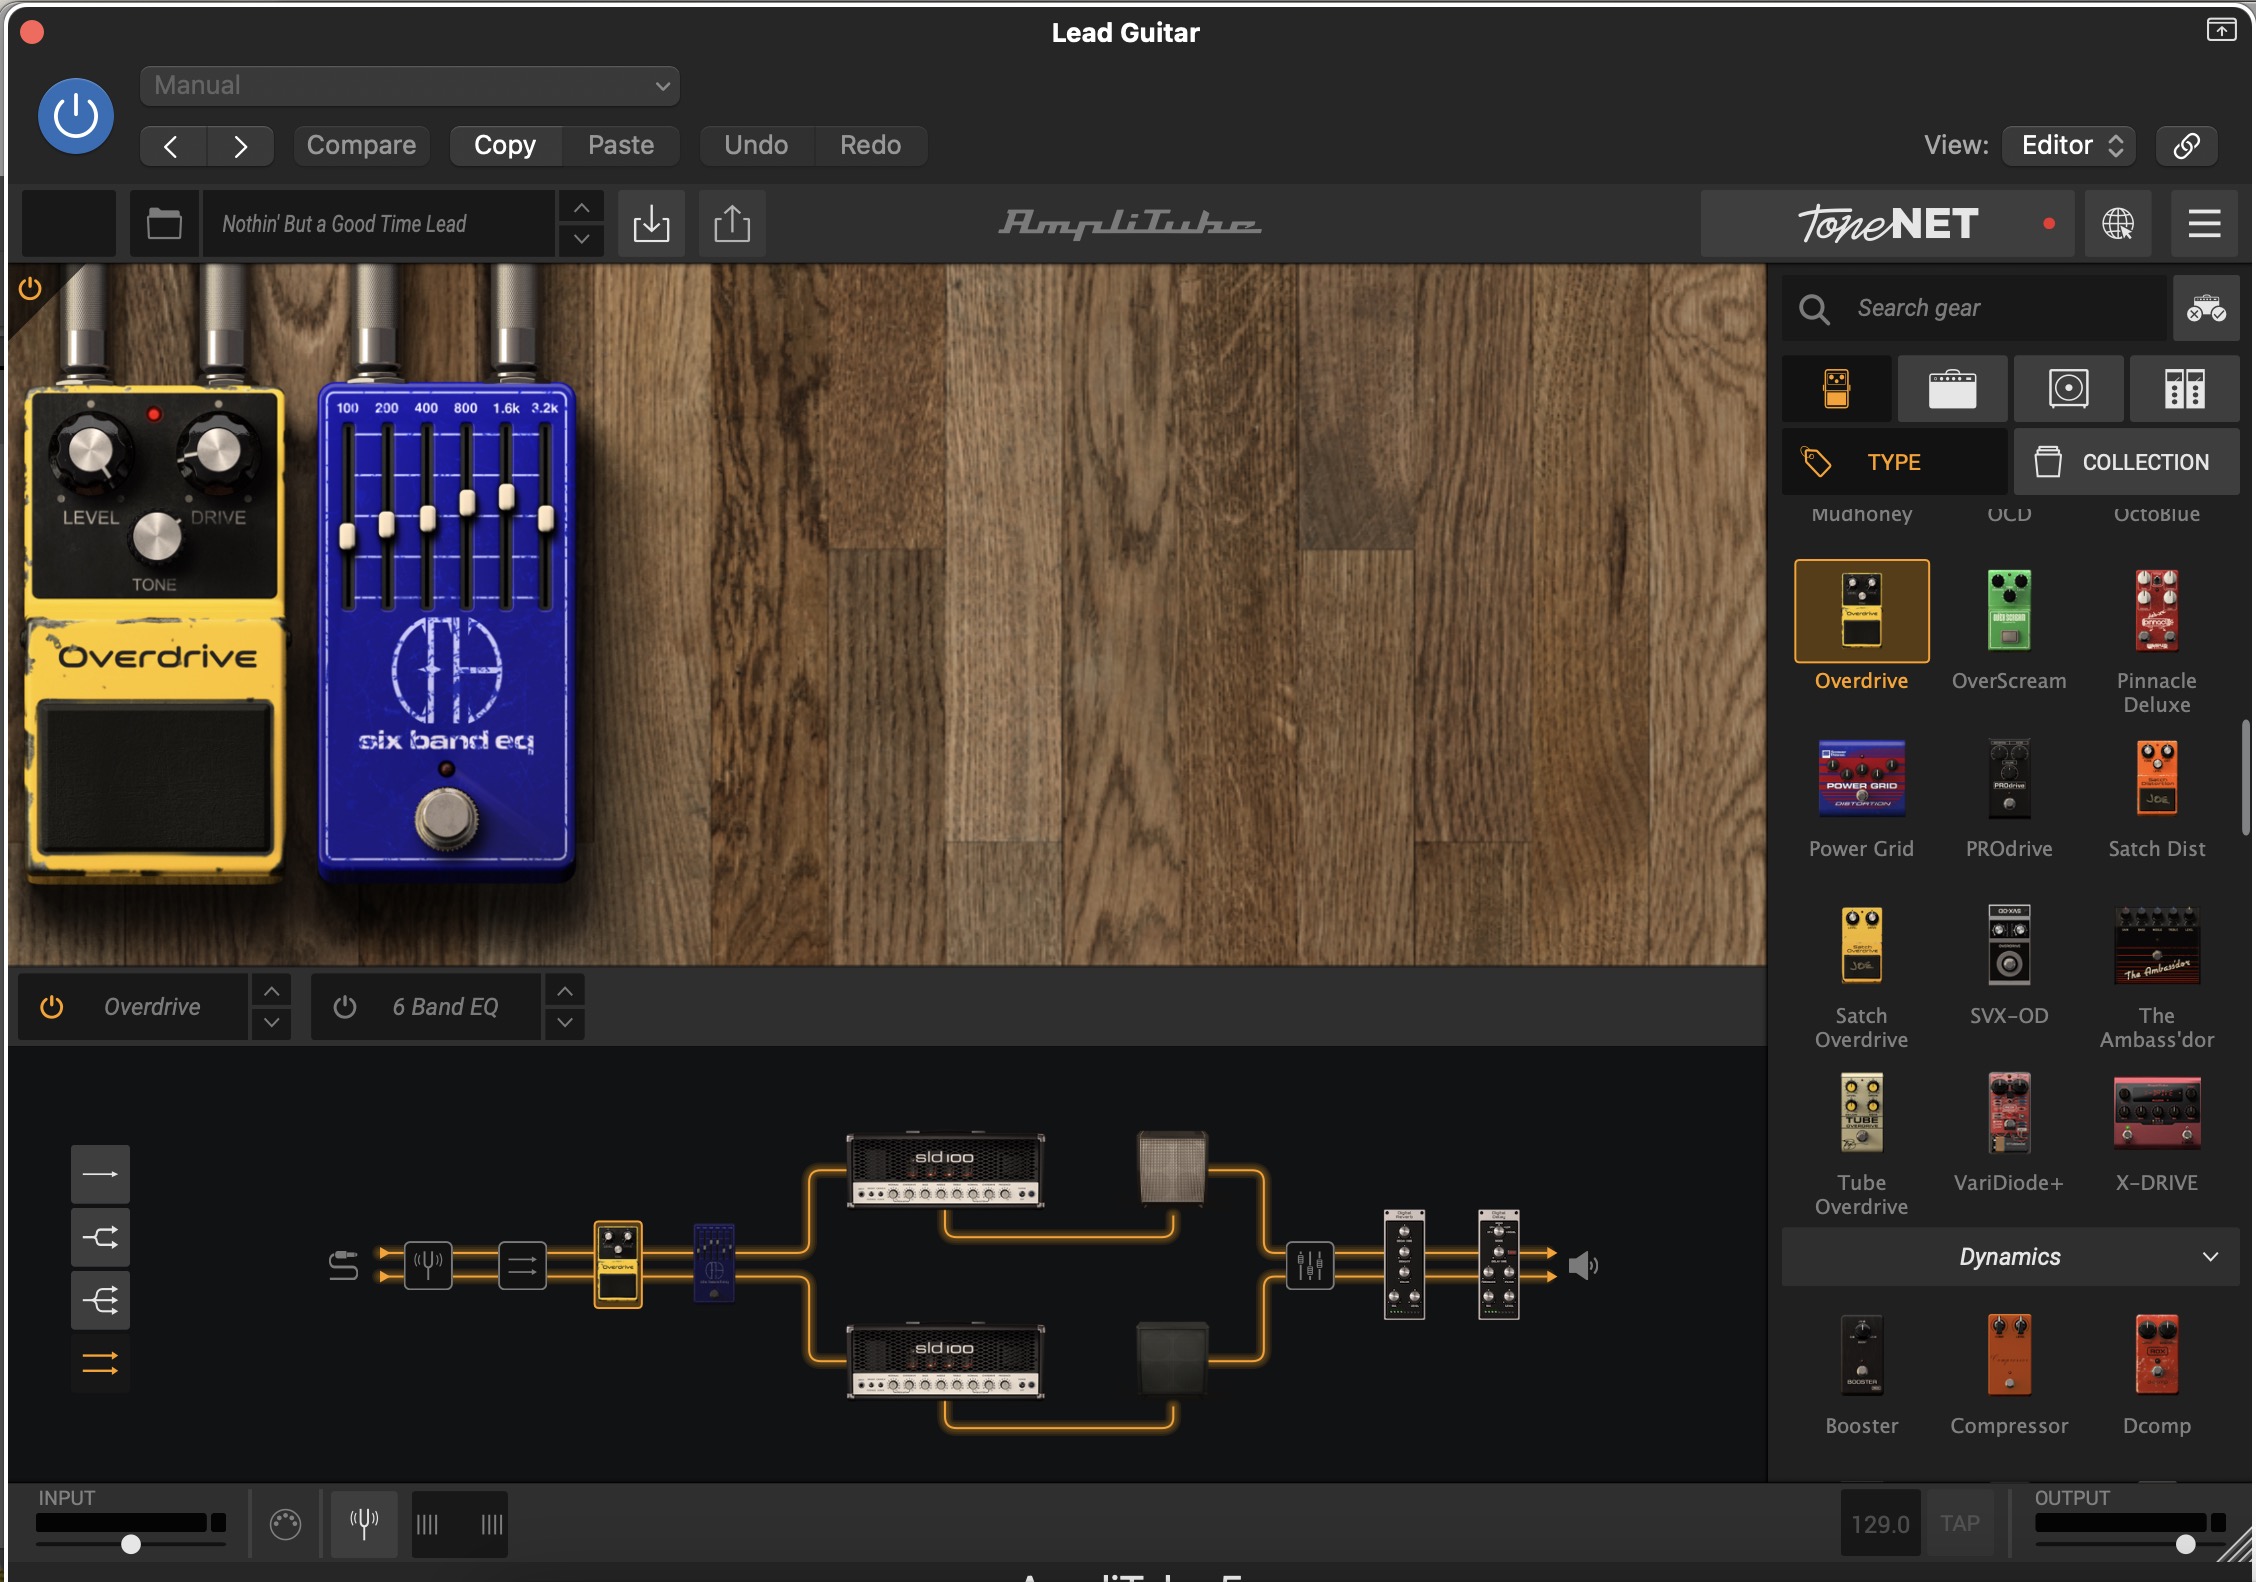Select the single serial signal routing
The height and width of the screenshot is (1582, 2256).
pos(100,1174)
